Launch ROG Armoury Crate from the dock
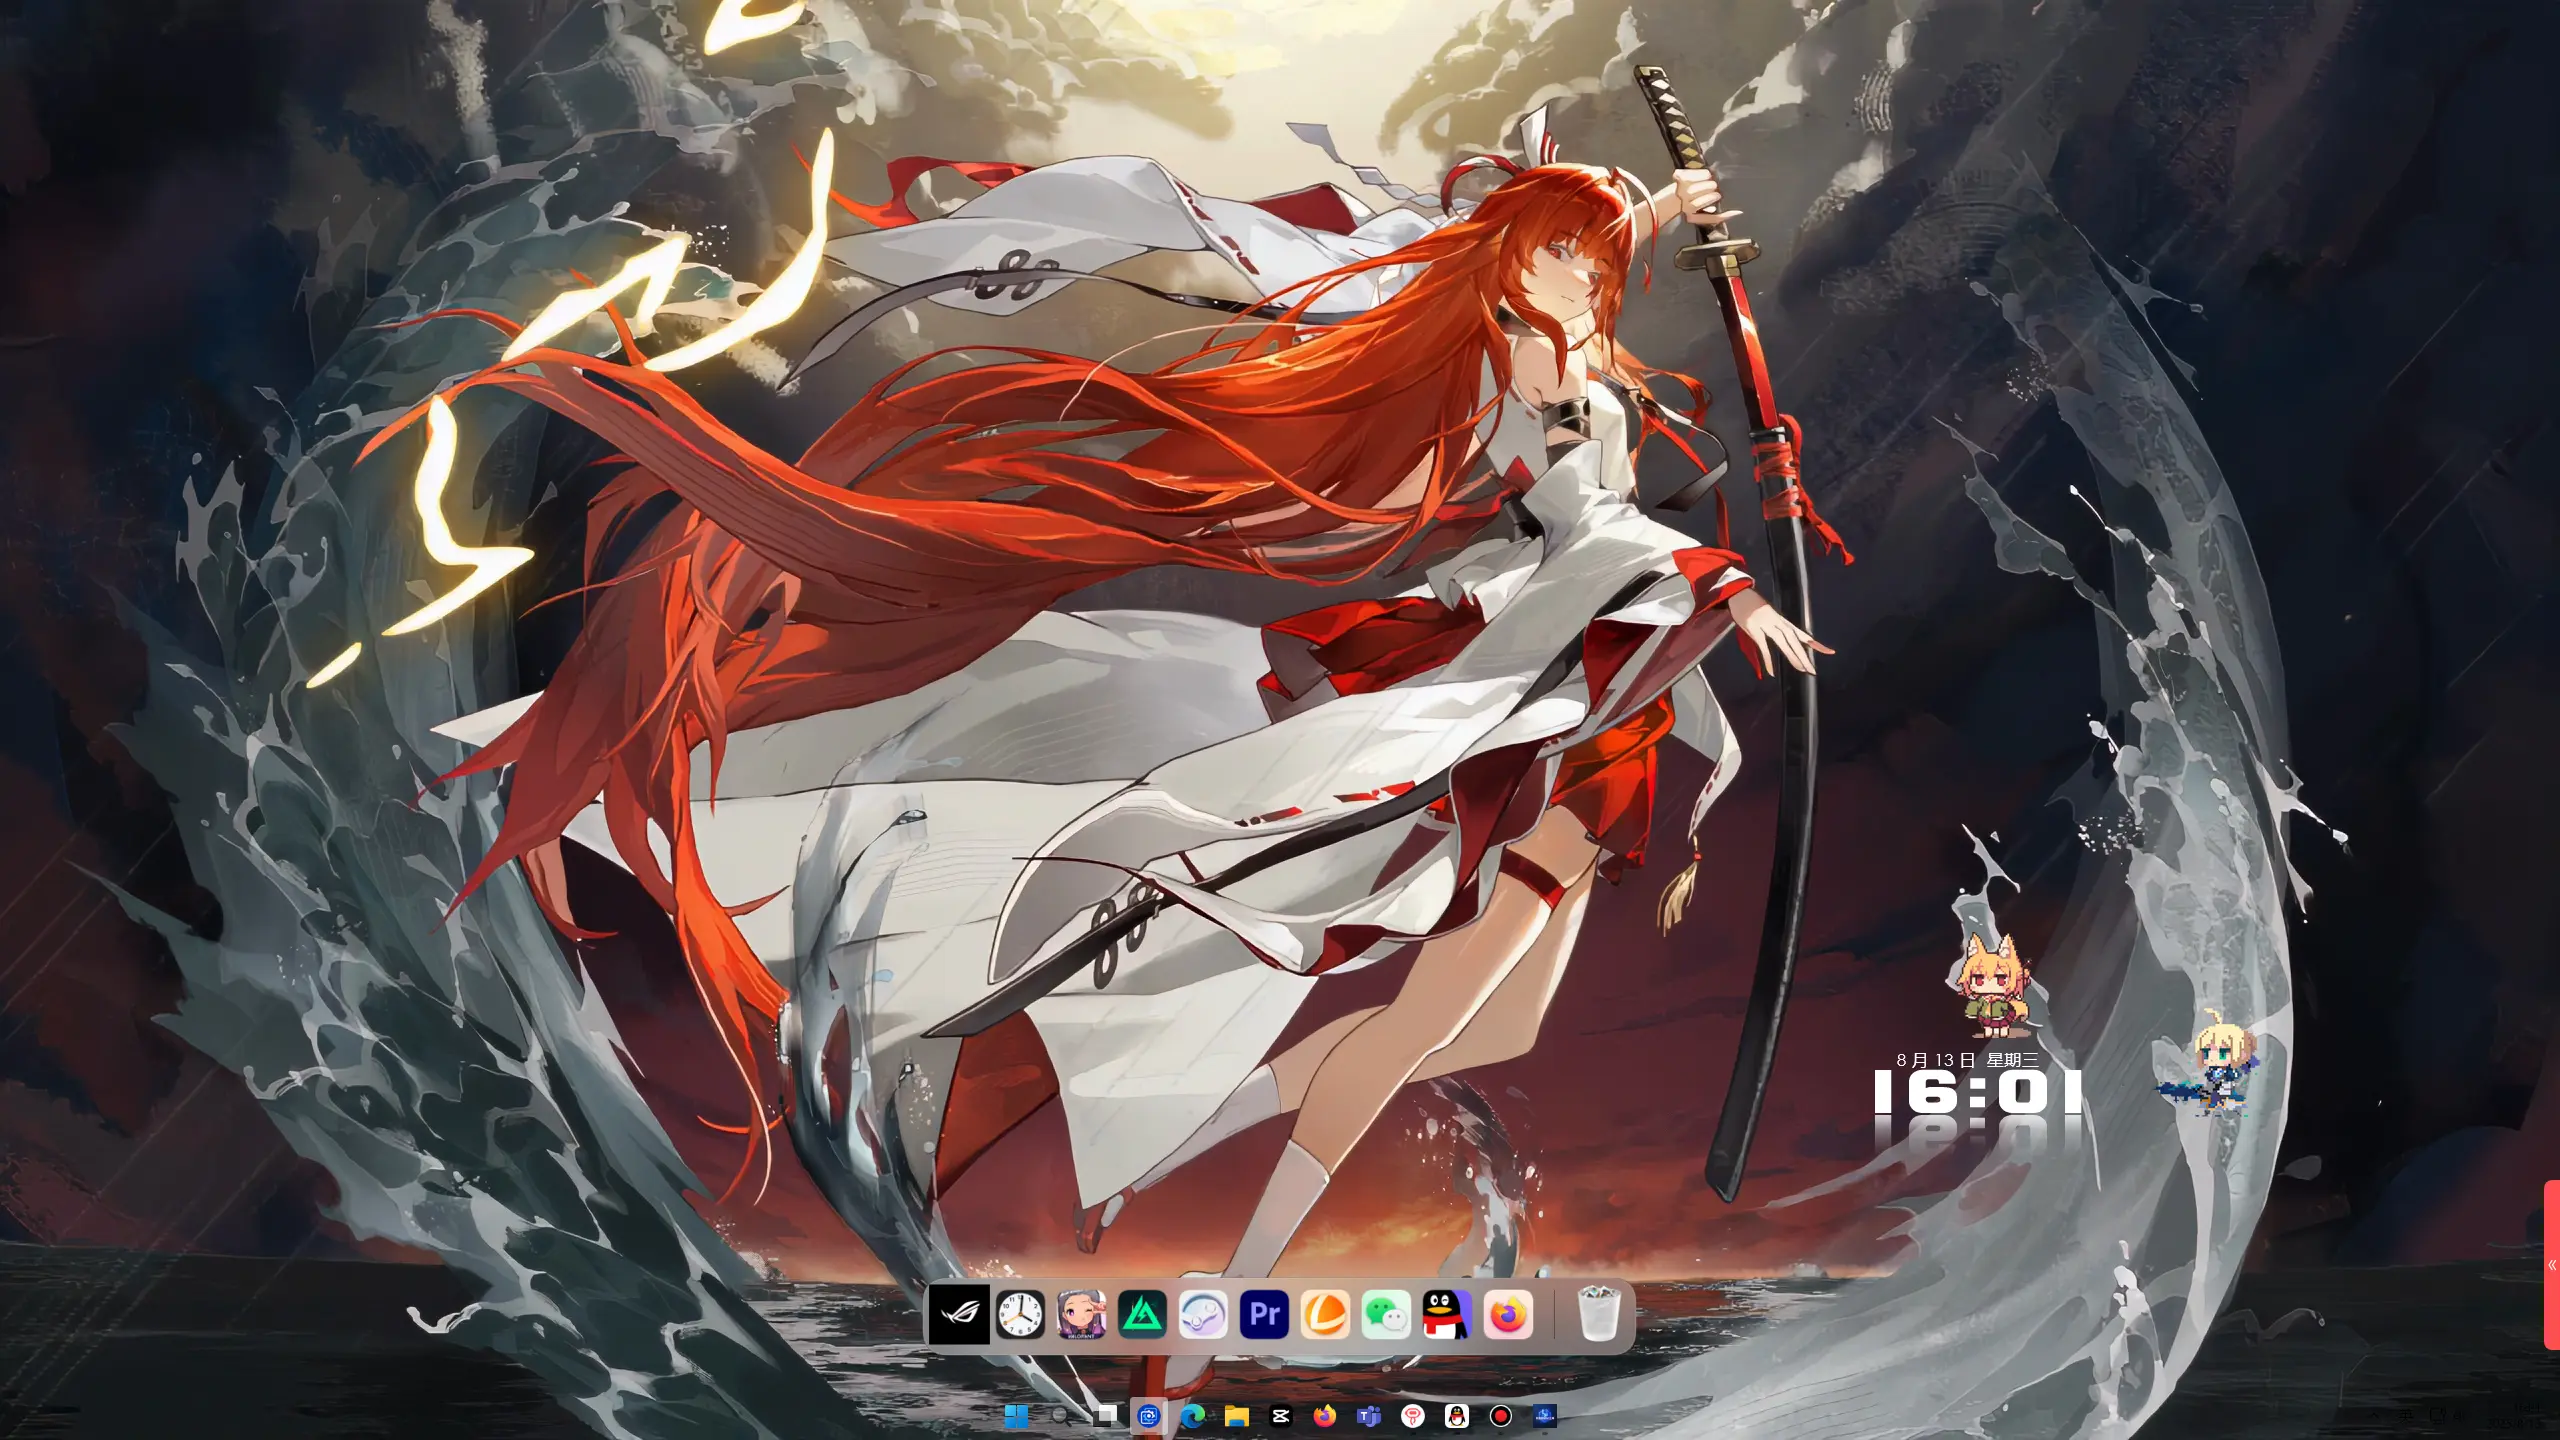The width and height of the screenshot is (2560, 1440). click(960, 1315)
